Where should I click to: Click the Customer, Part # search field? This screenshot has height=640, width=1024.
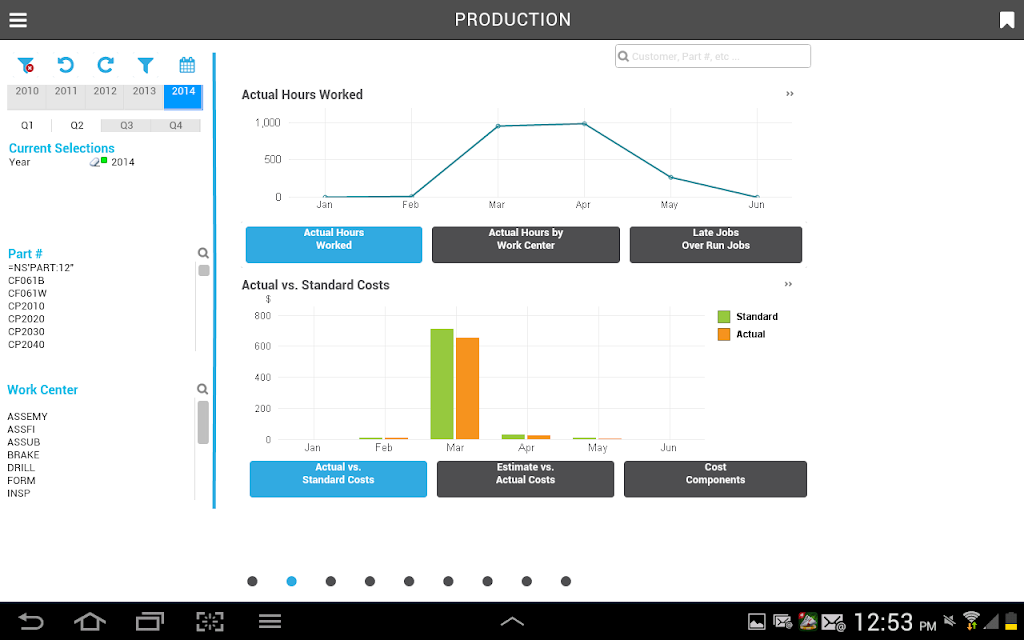pyautogui.click(x=712, y=56)
